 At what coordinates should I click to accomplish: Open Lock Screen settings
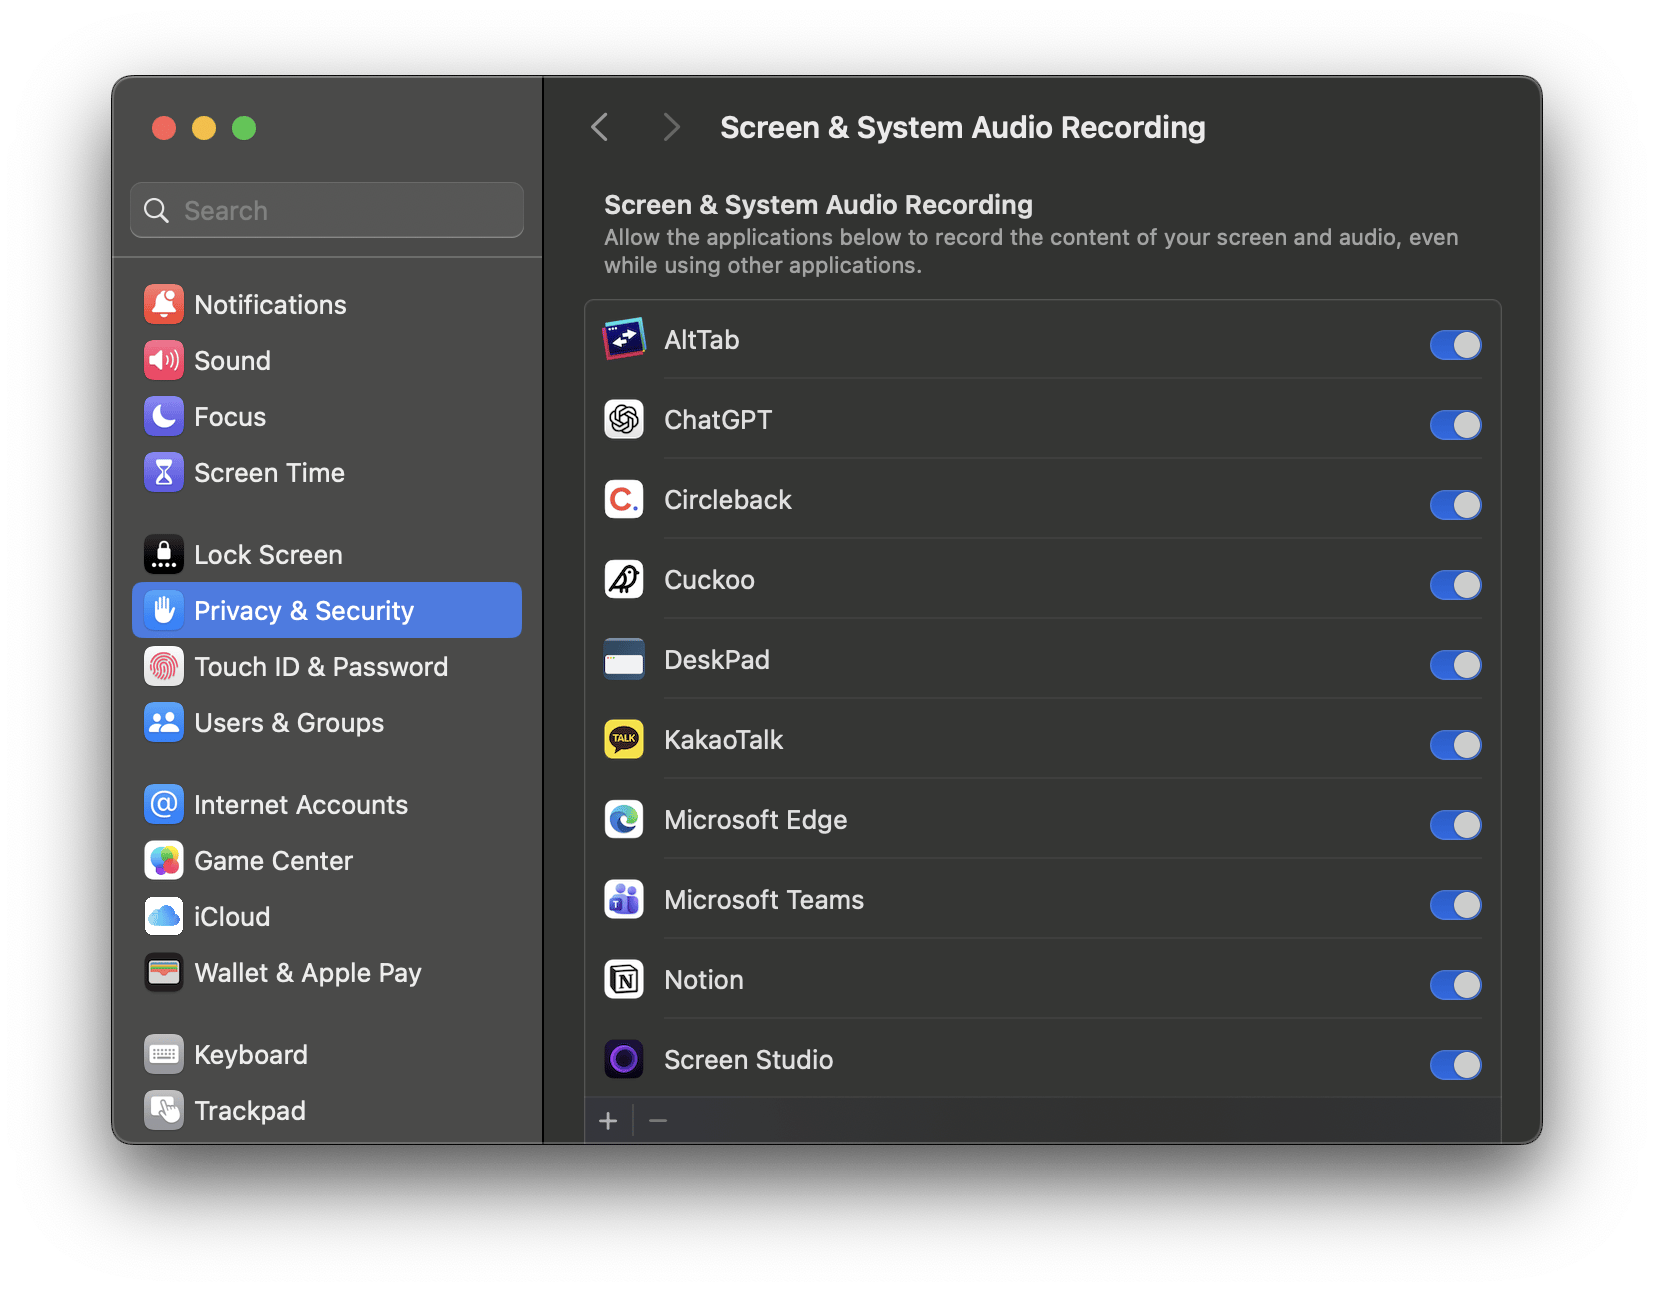coord(327,554)
